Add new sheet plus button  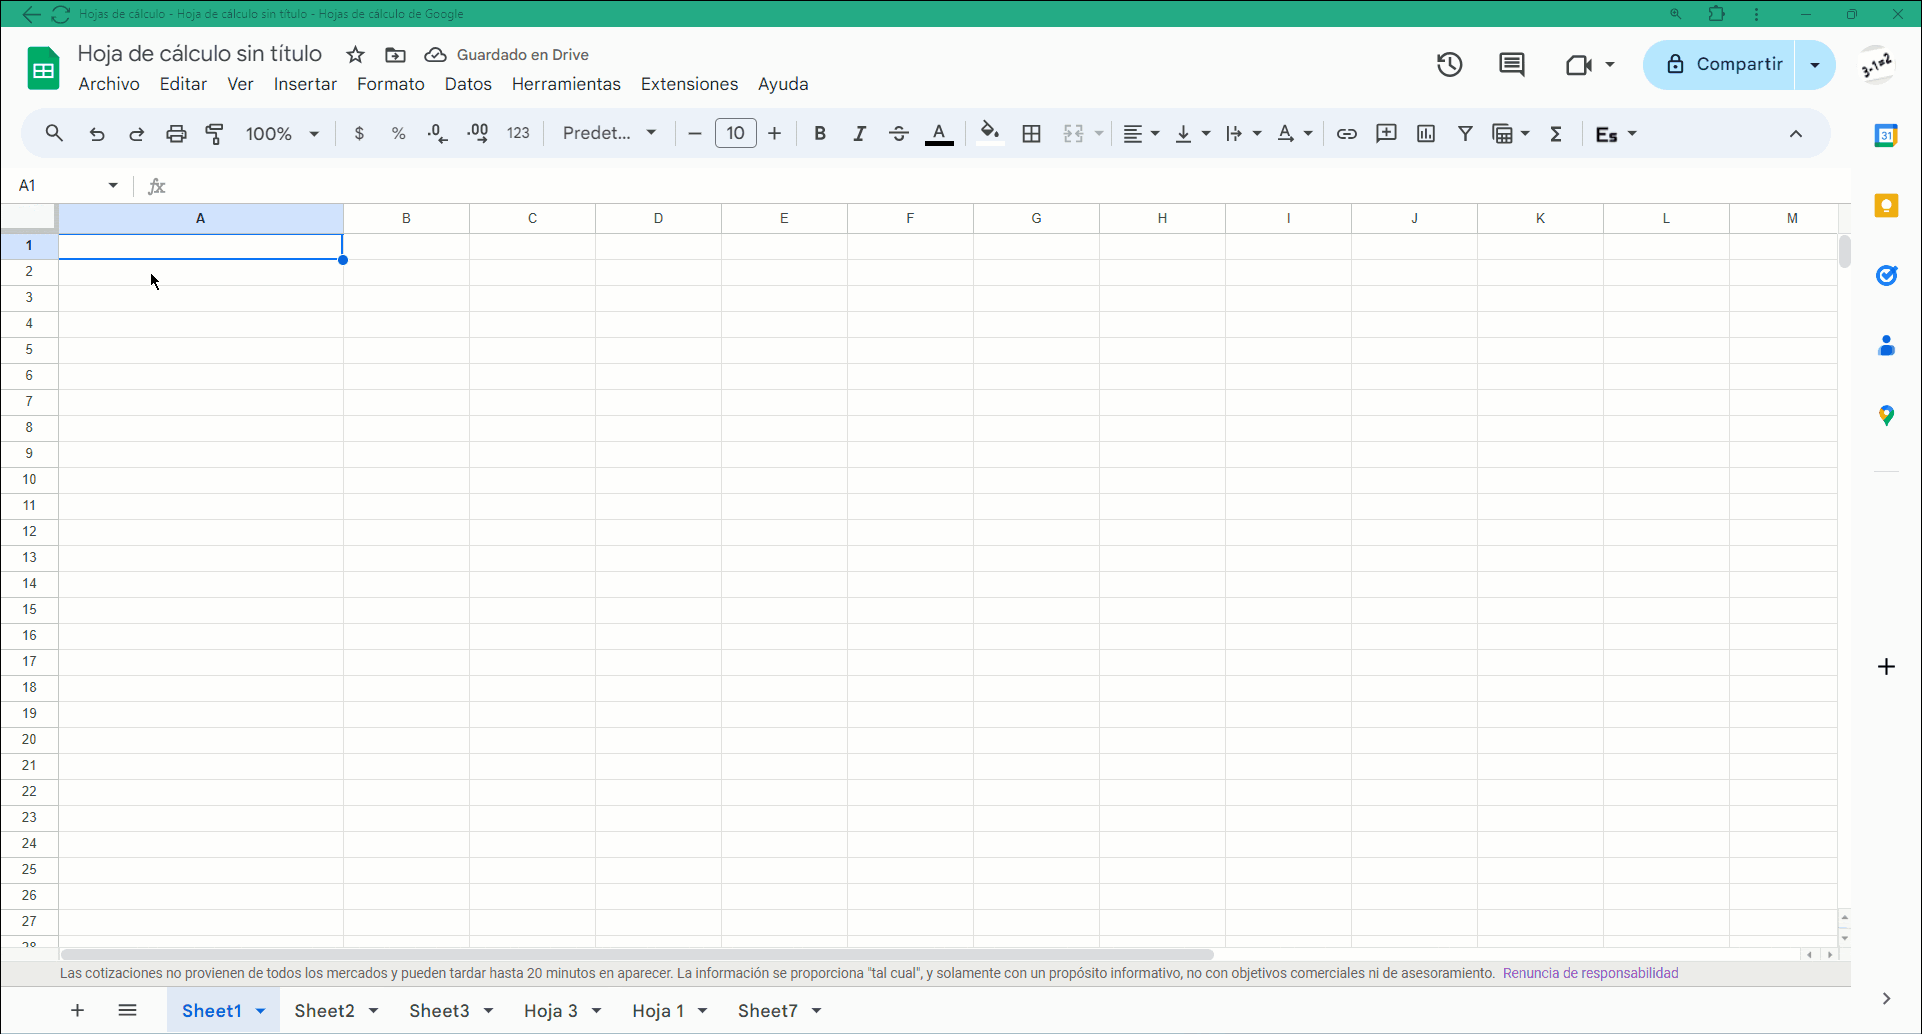pos(77,1010)
